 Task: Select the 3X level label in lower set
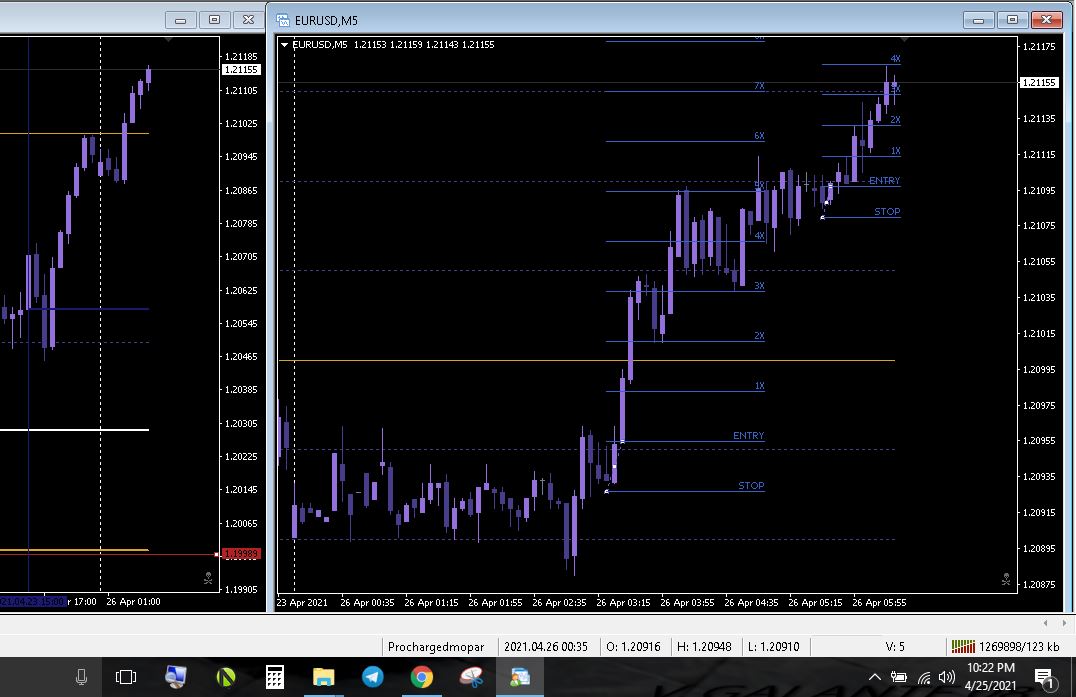pos(759,285)
